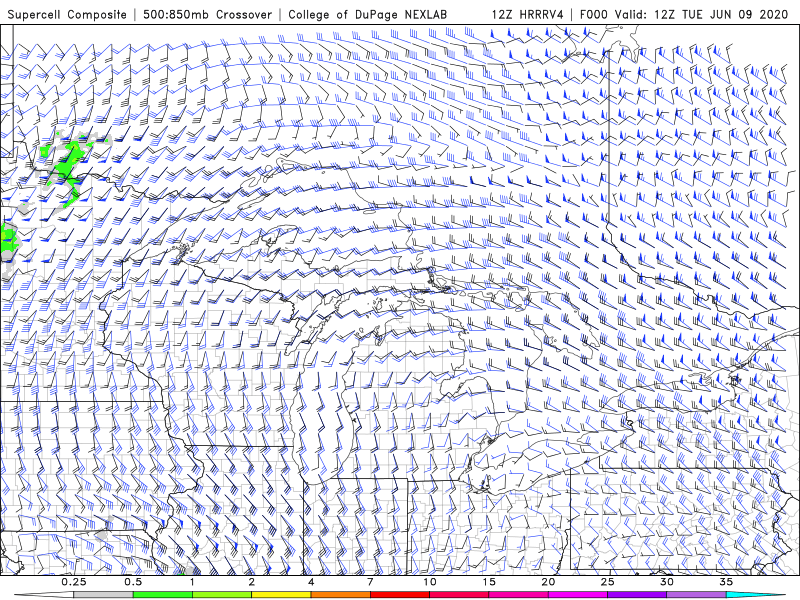The image size is (800, 600).
Task: Click the "500:850mb Crossover" header label
Action: tap(207, 15)
